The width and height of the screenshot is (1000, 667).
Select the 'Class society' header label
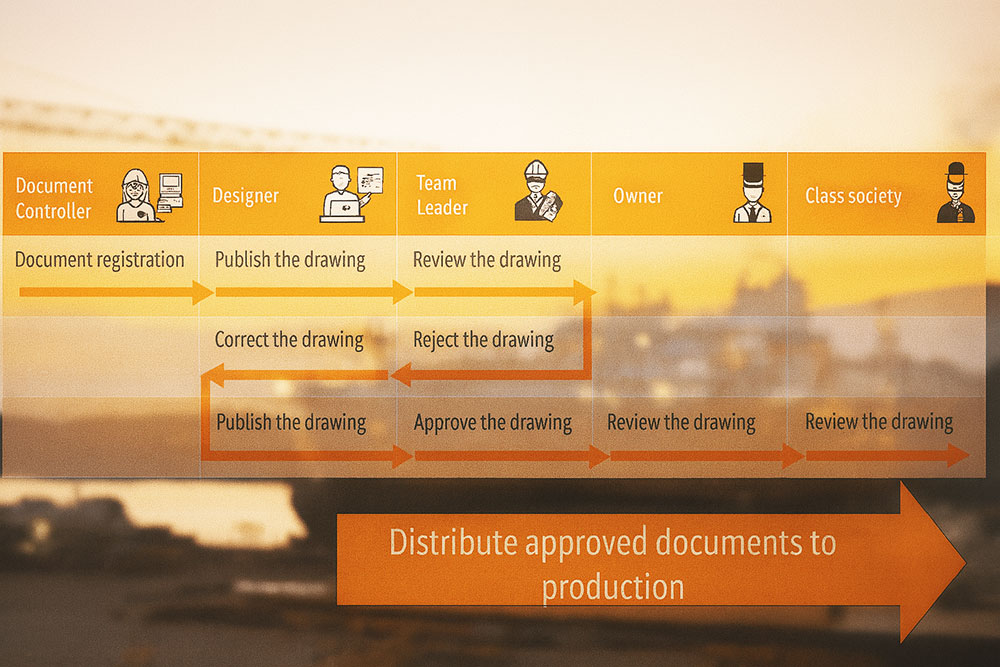pyautogui.click(x=853, y=196)
